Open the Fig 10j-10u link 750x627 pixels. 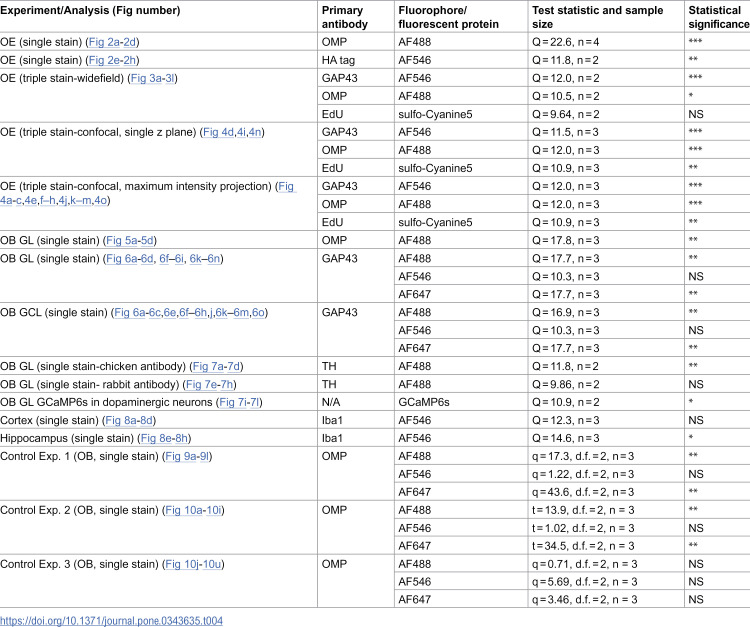[x=193, y=564]
